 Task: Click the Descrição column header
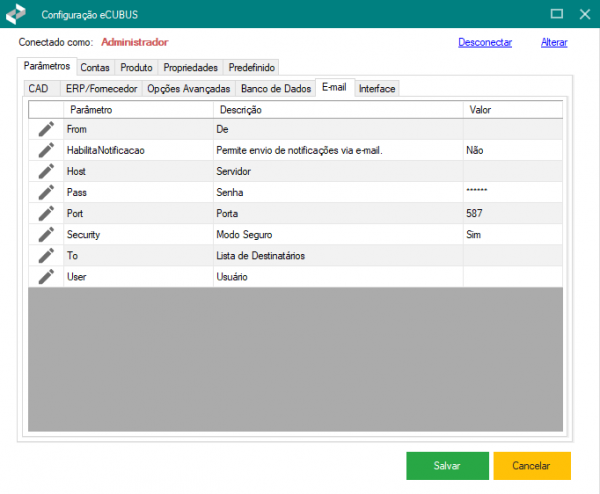click(338, 110)
